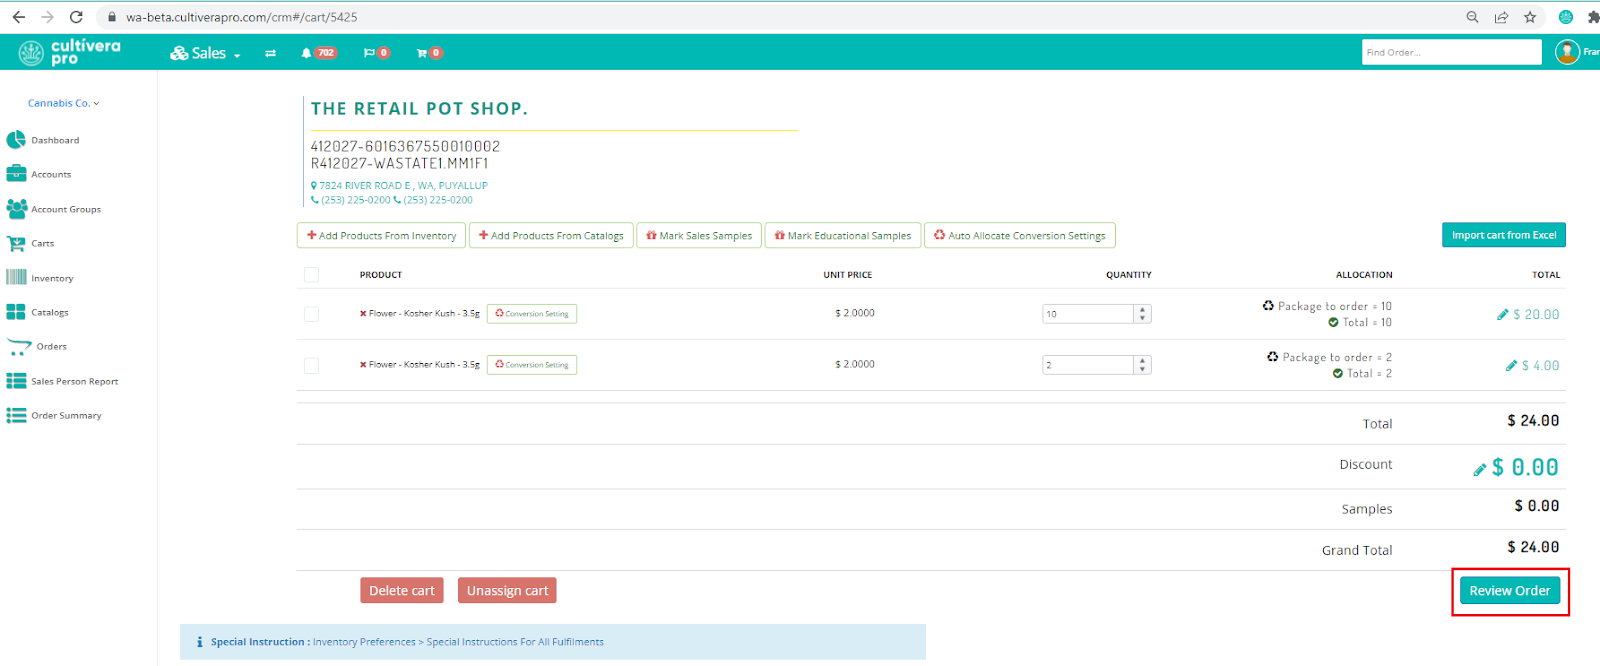This screenshot has height=666, width=1600.
Task: Click Mark Educational Samples button
Action: (x=843, y=236)
